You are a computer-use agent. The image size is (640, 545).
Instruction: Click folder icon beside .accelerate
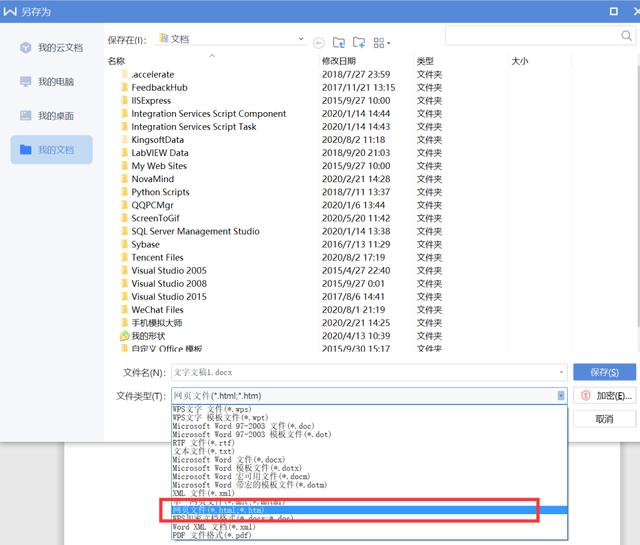[124, 74]
